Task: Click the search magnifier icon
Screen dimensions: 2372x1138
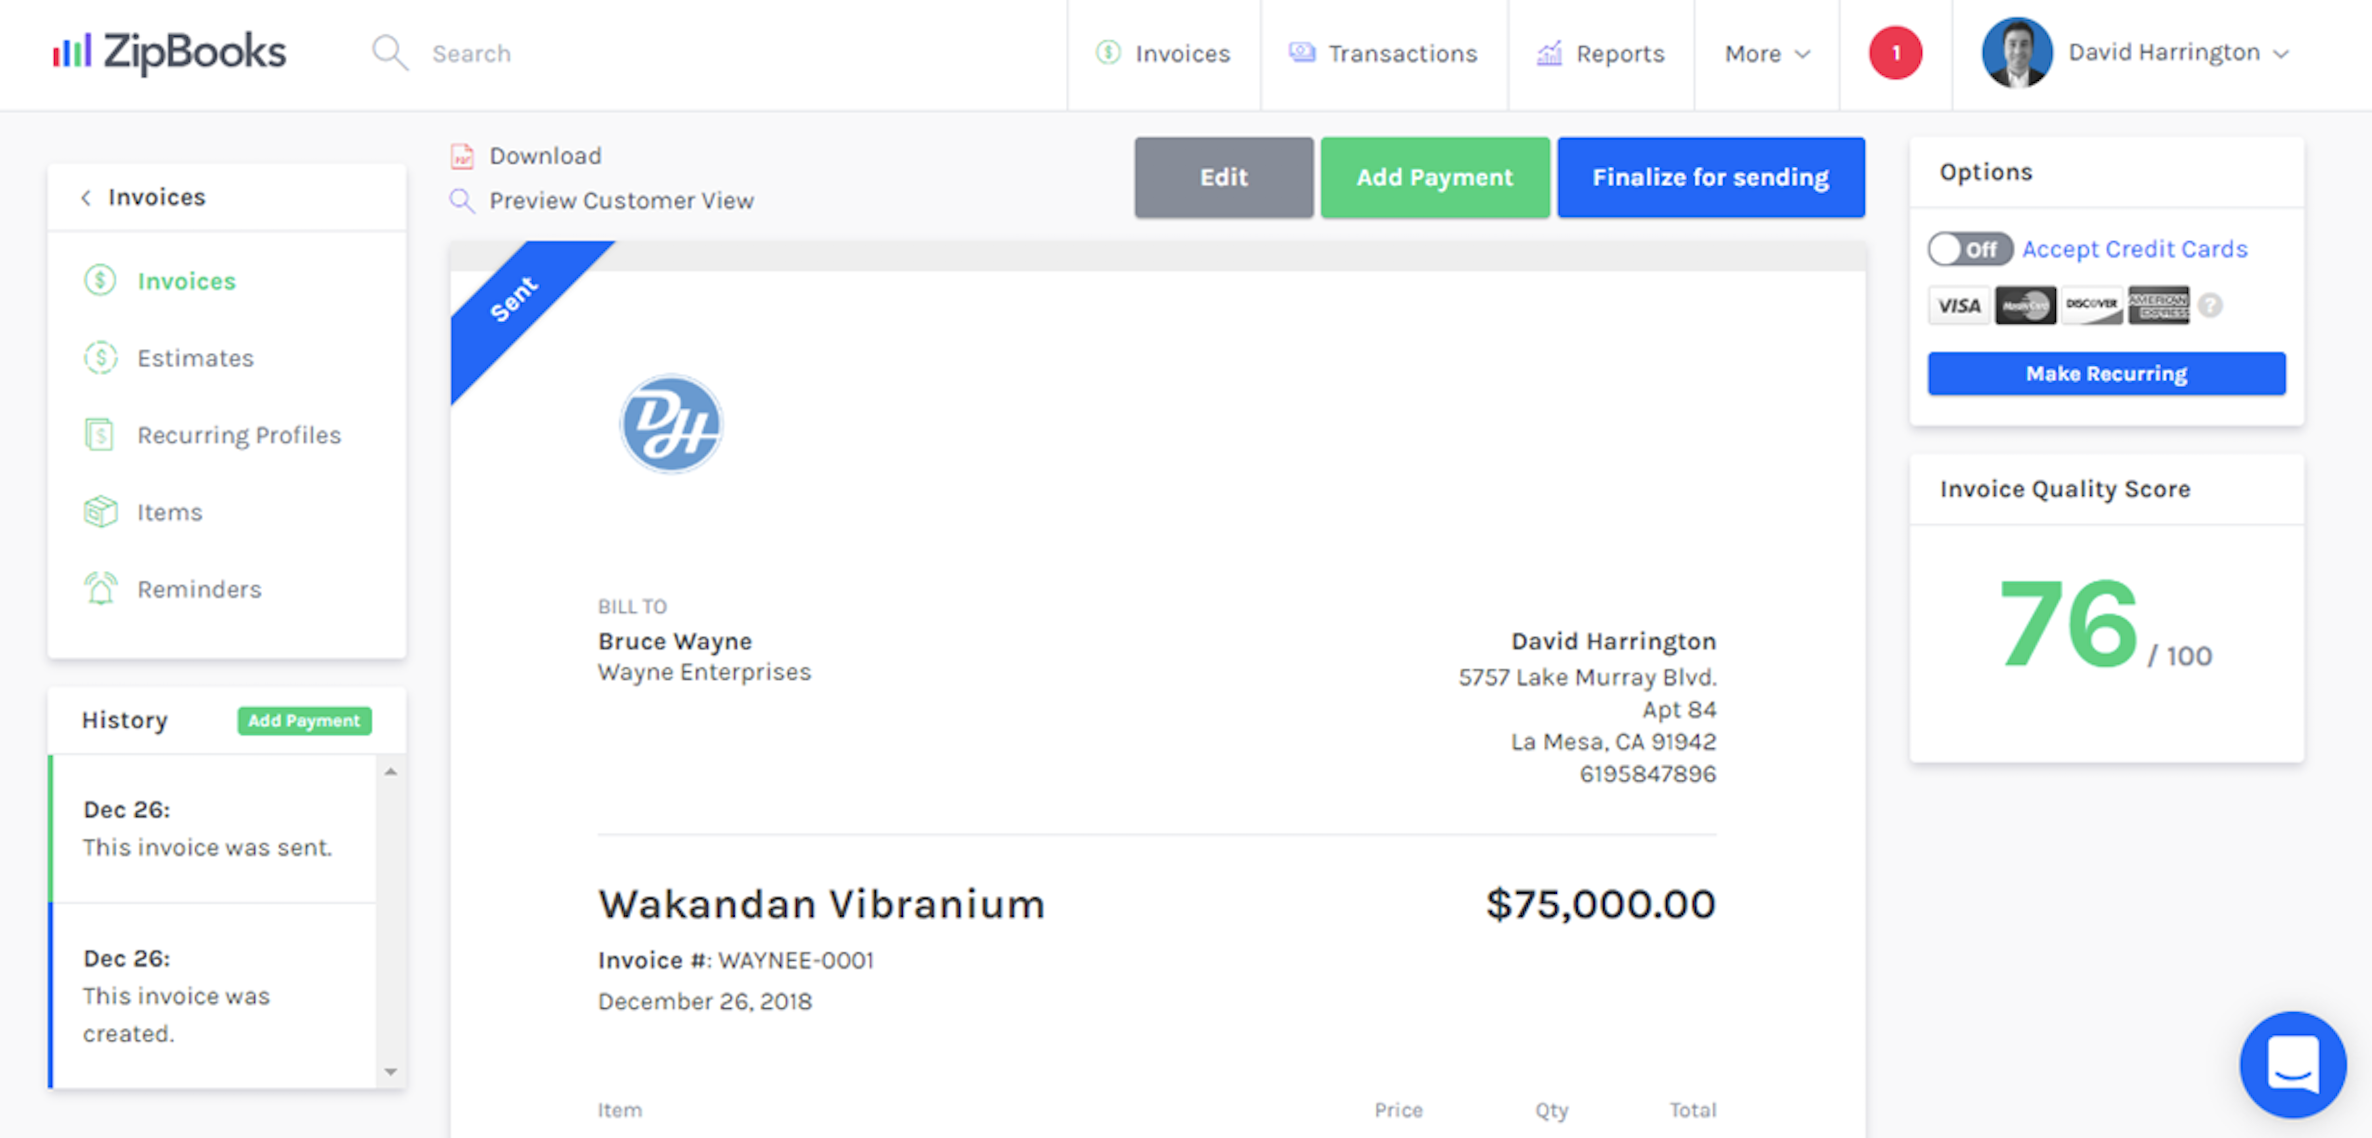Action: pos(389,53)
